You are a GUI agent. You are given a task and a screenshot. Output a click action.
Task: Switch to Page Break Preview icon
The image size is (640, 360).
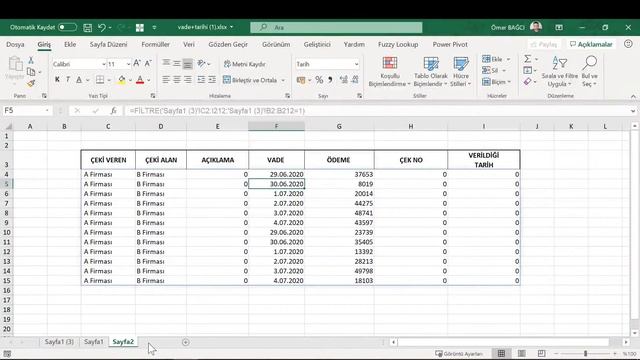[x=541, y=353]
